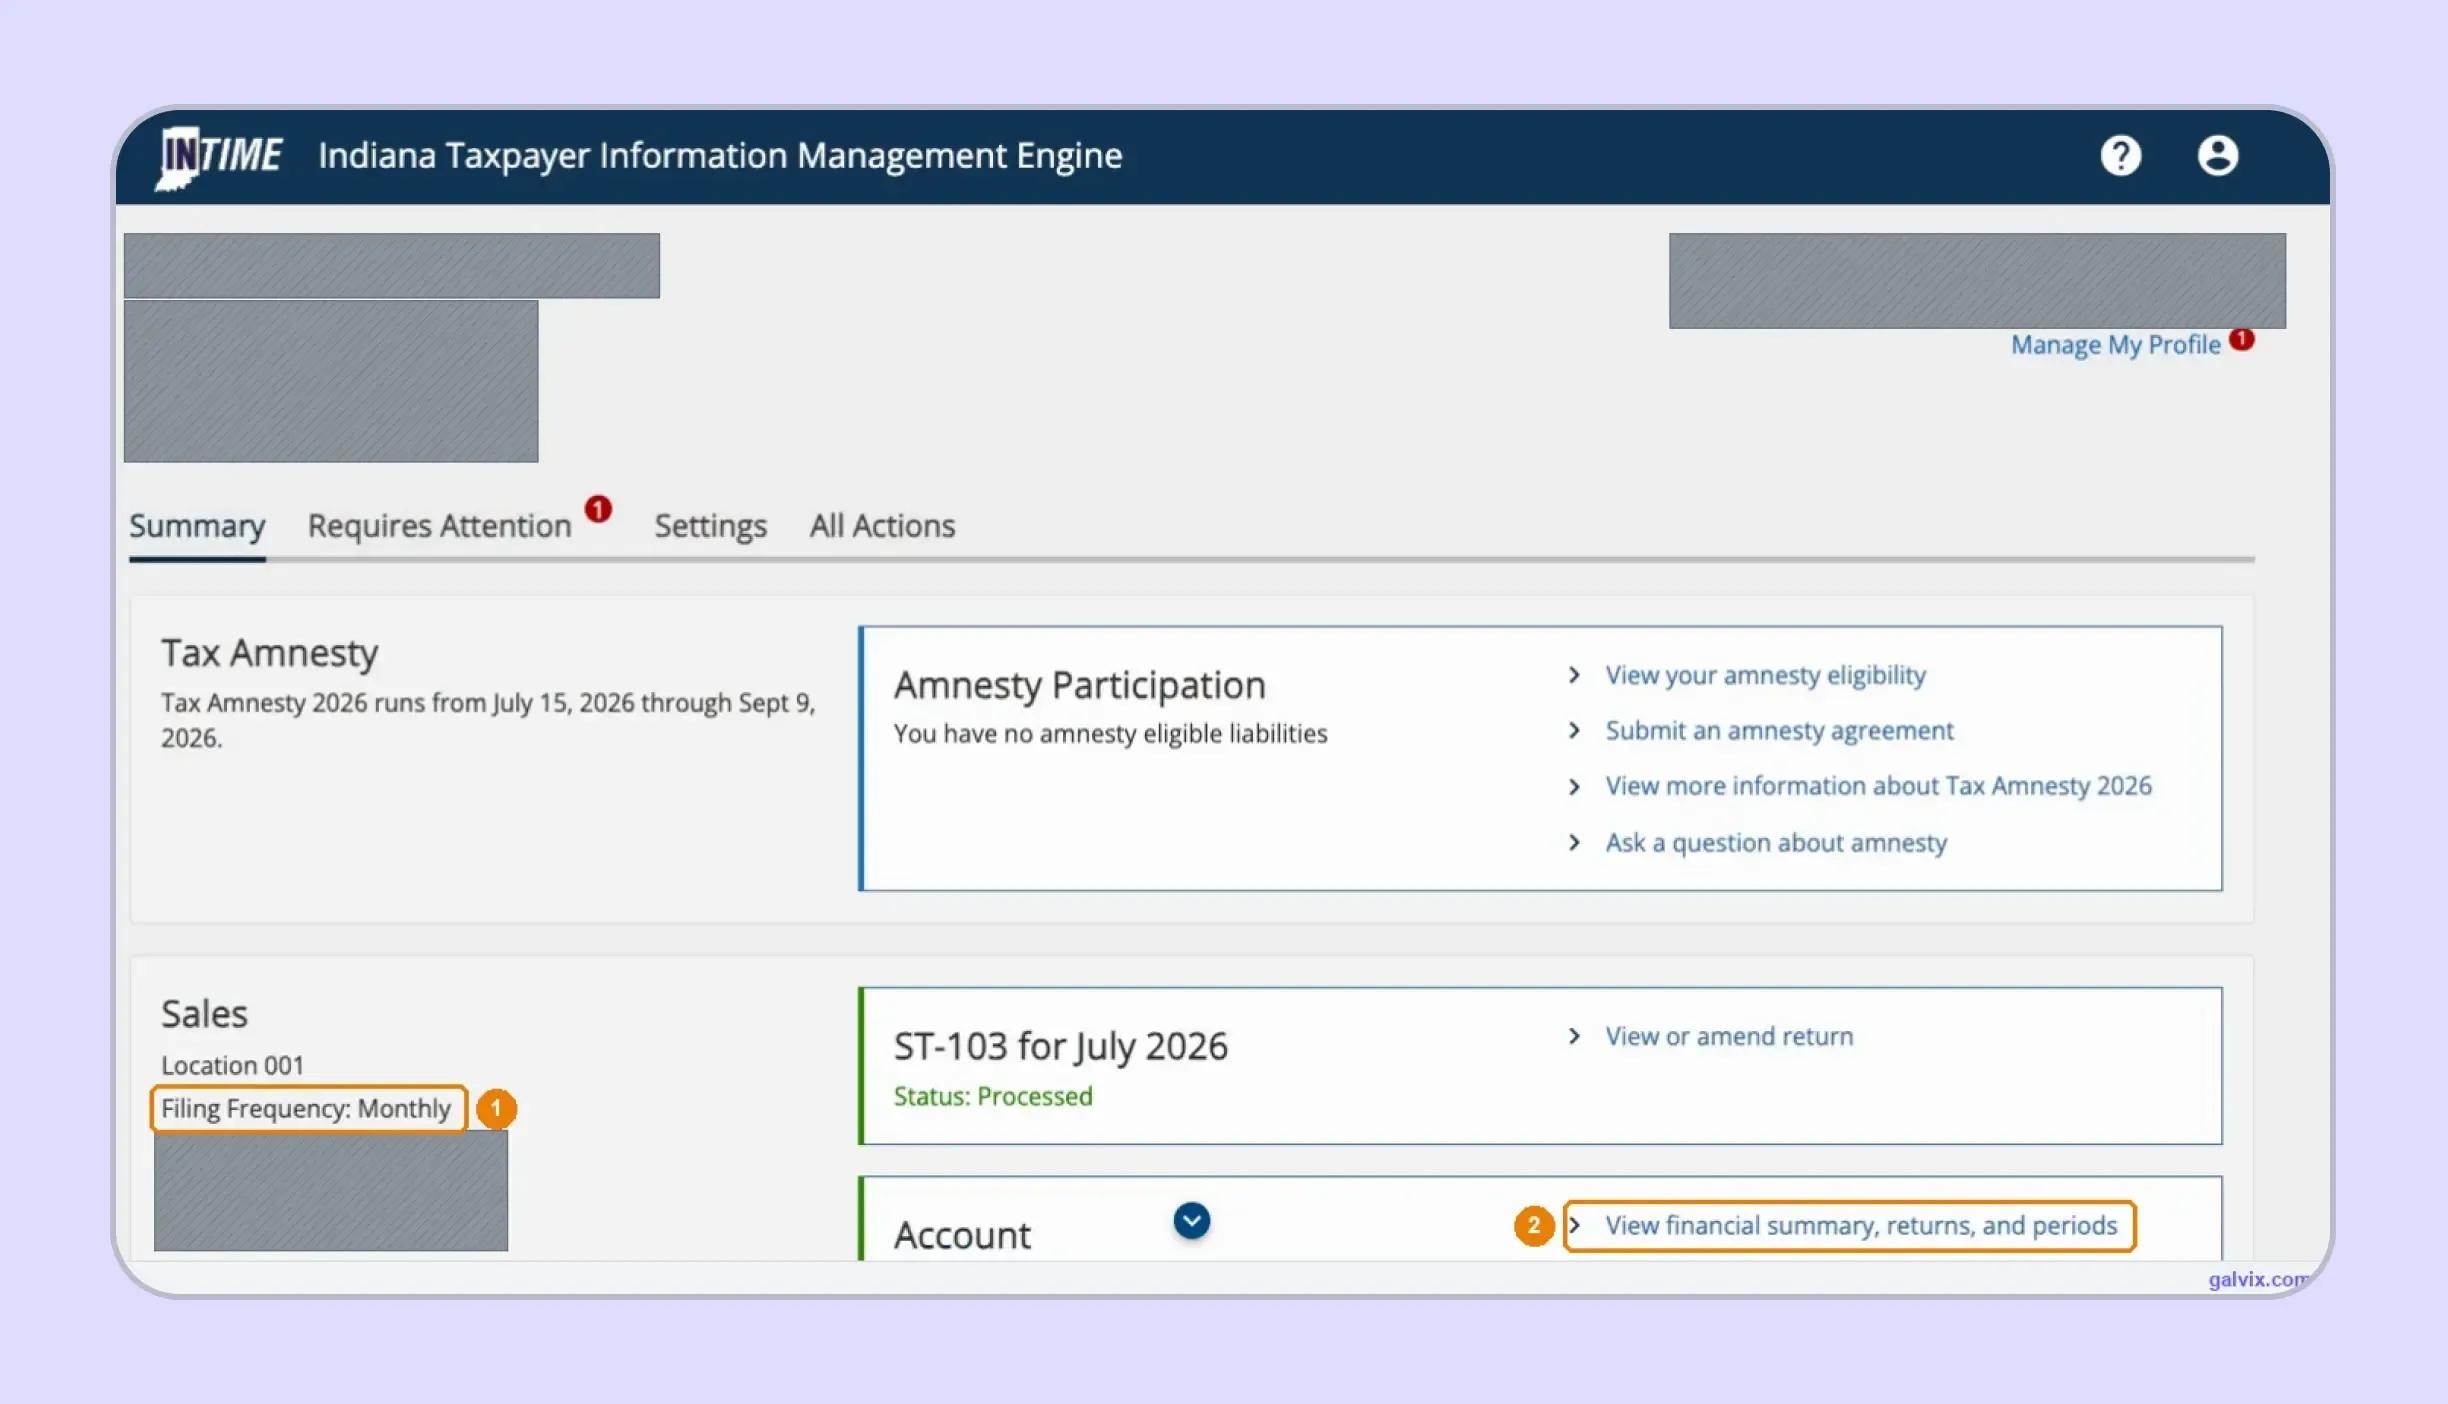Open the All Actions tab
Viewport: 2448px width, 1404px height.
point(882,526)
